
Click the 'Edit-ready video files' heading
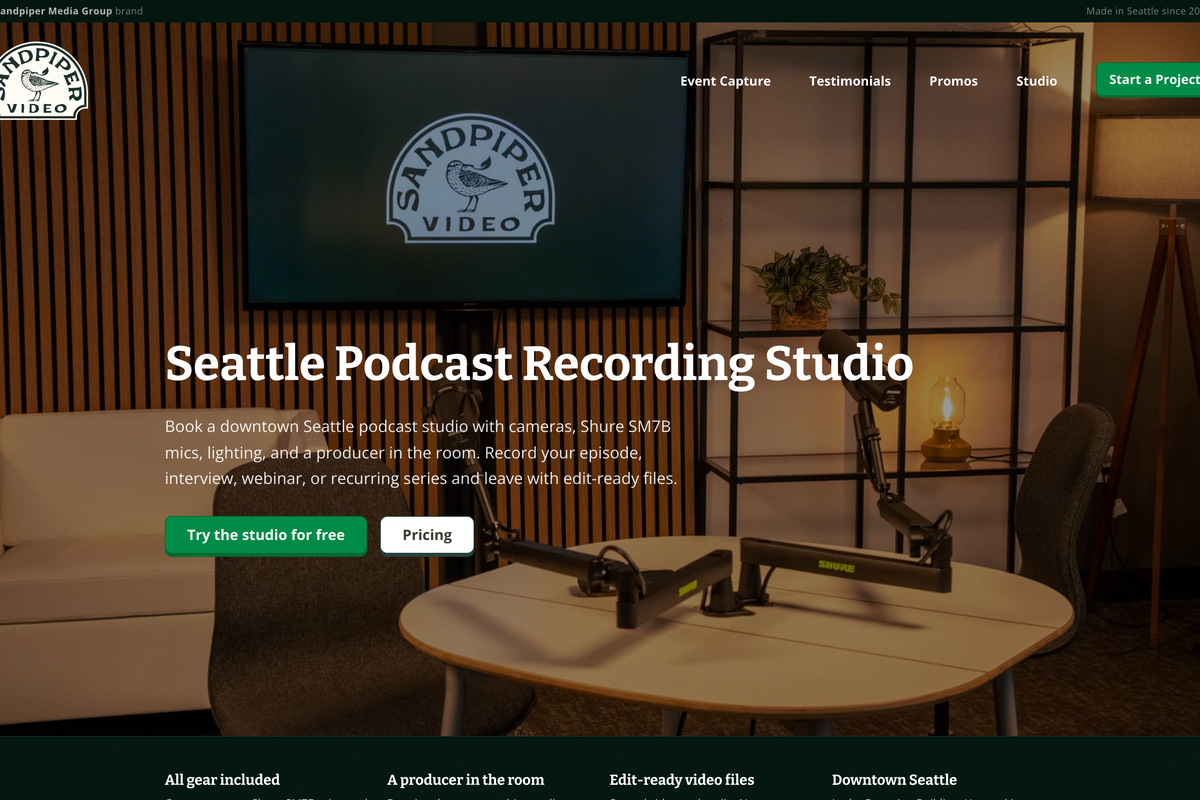pyautogui.click(x=682, y=779)
